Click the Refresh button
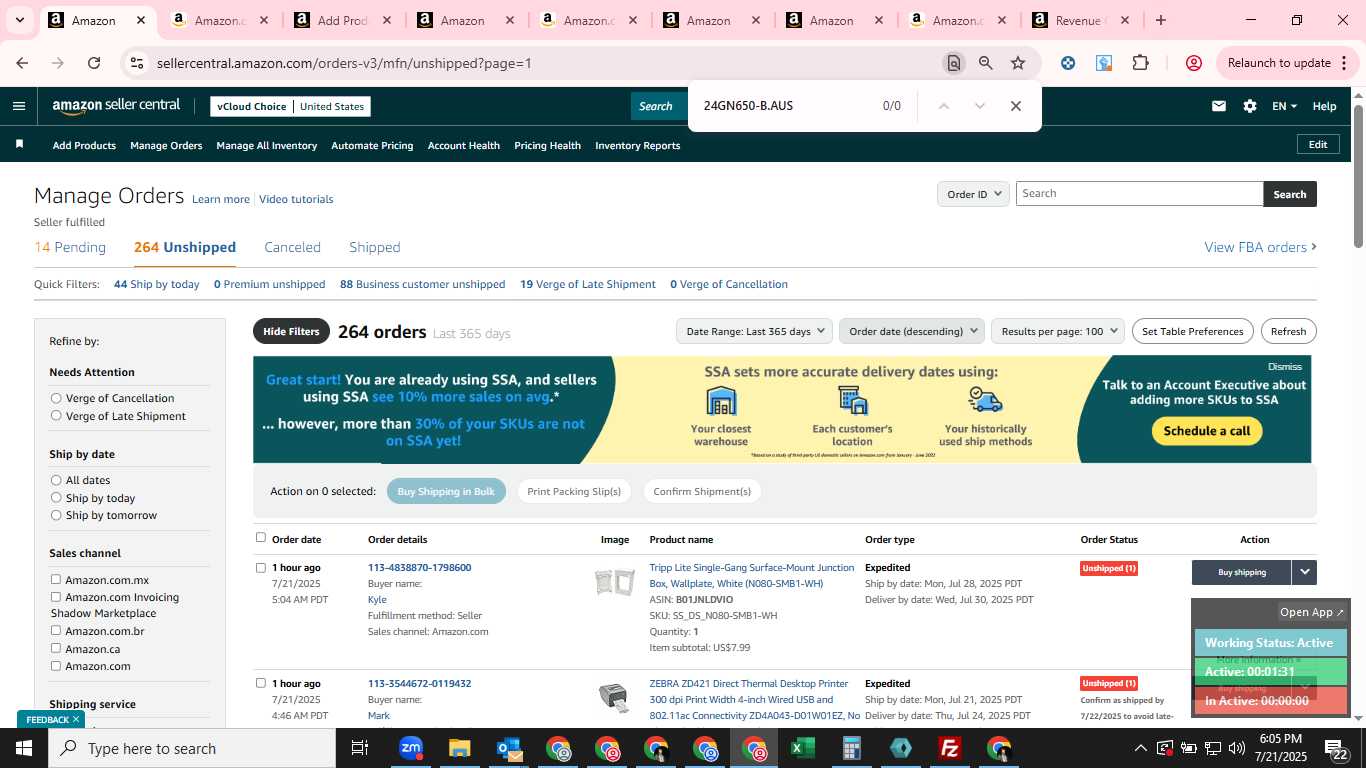 click(x=1288, y=331)
